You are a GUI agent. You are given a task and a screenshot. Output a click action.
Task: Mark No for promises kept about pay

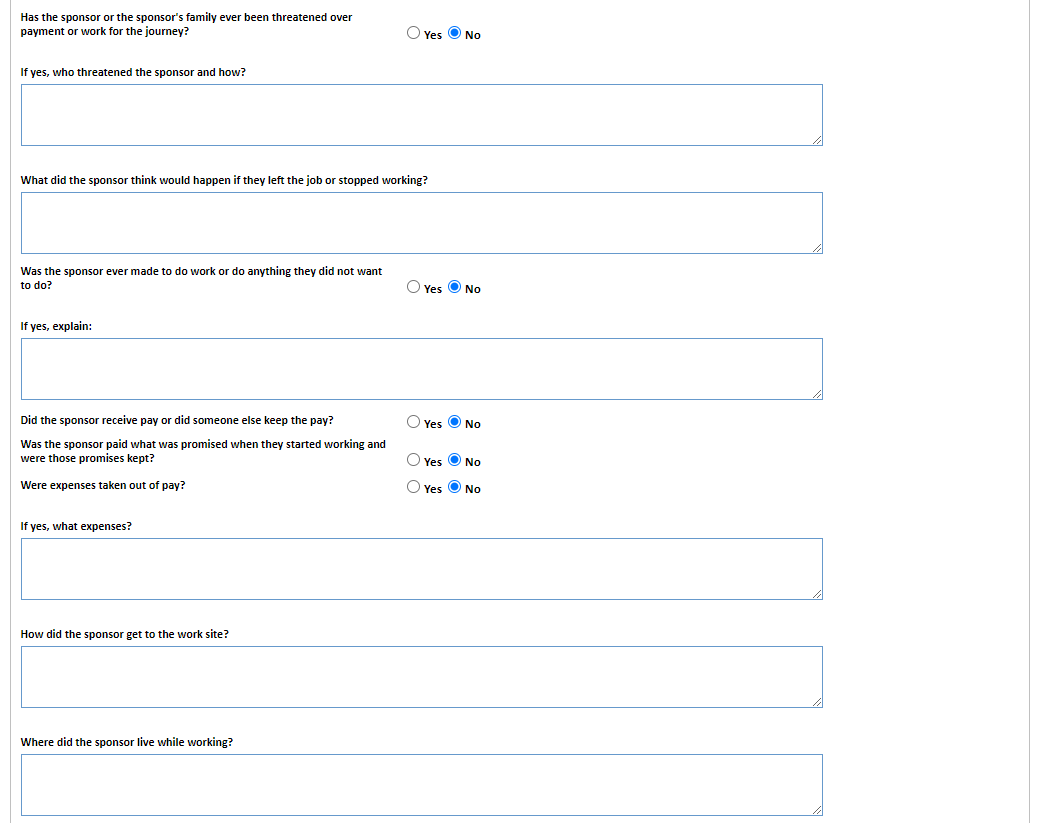455,460
